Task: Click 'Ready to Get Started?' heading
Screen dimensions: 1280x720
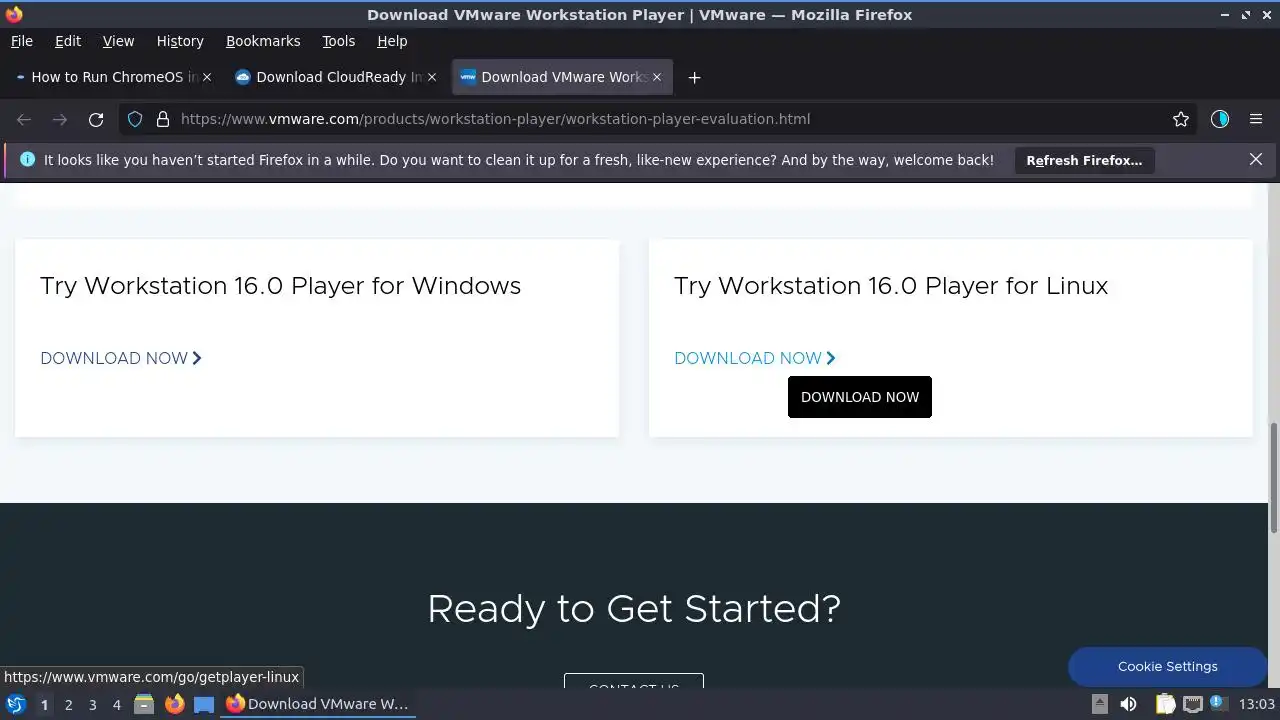Action: (x=634, y=608)
